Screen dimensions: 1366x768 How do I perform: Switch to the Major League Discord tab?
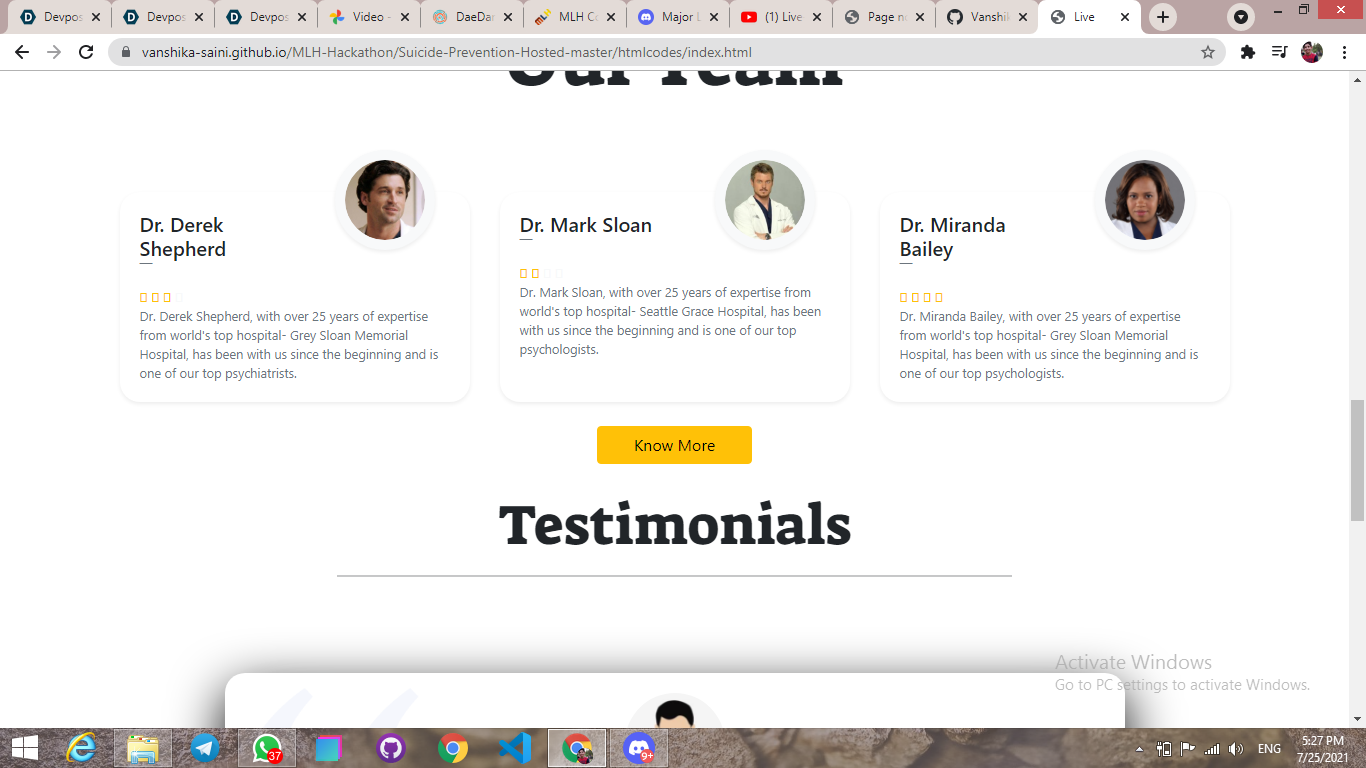pos(678,17)
